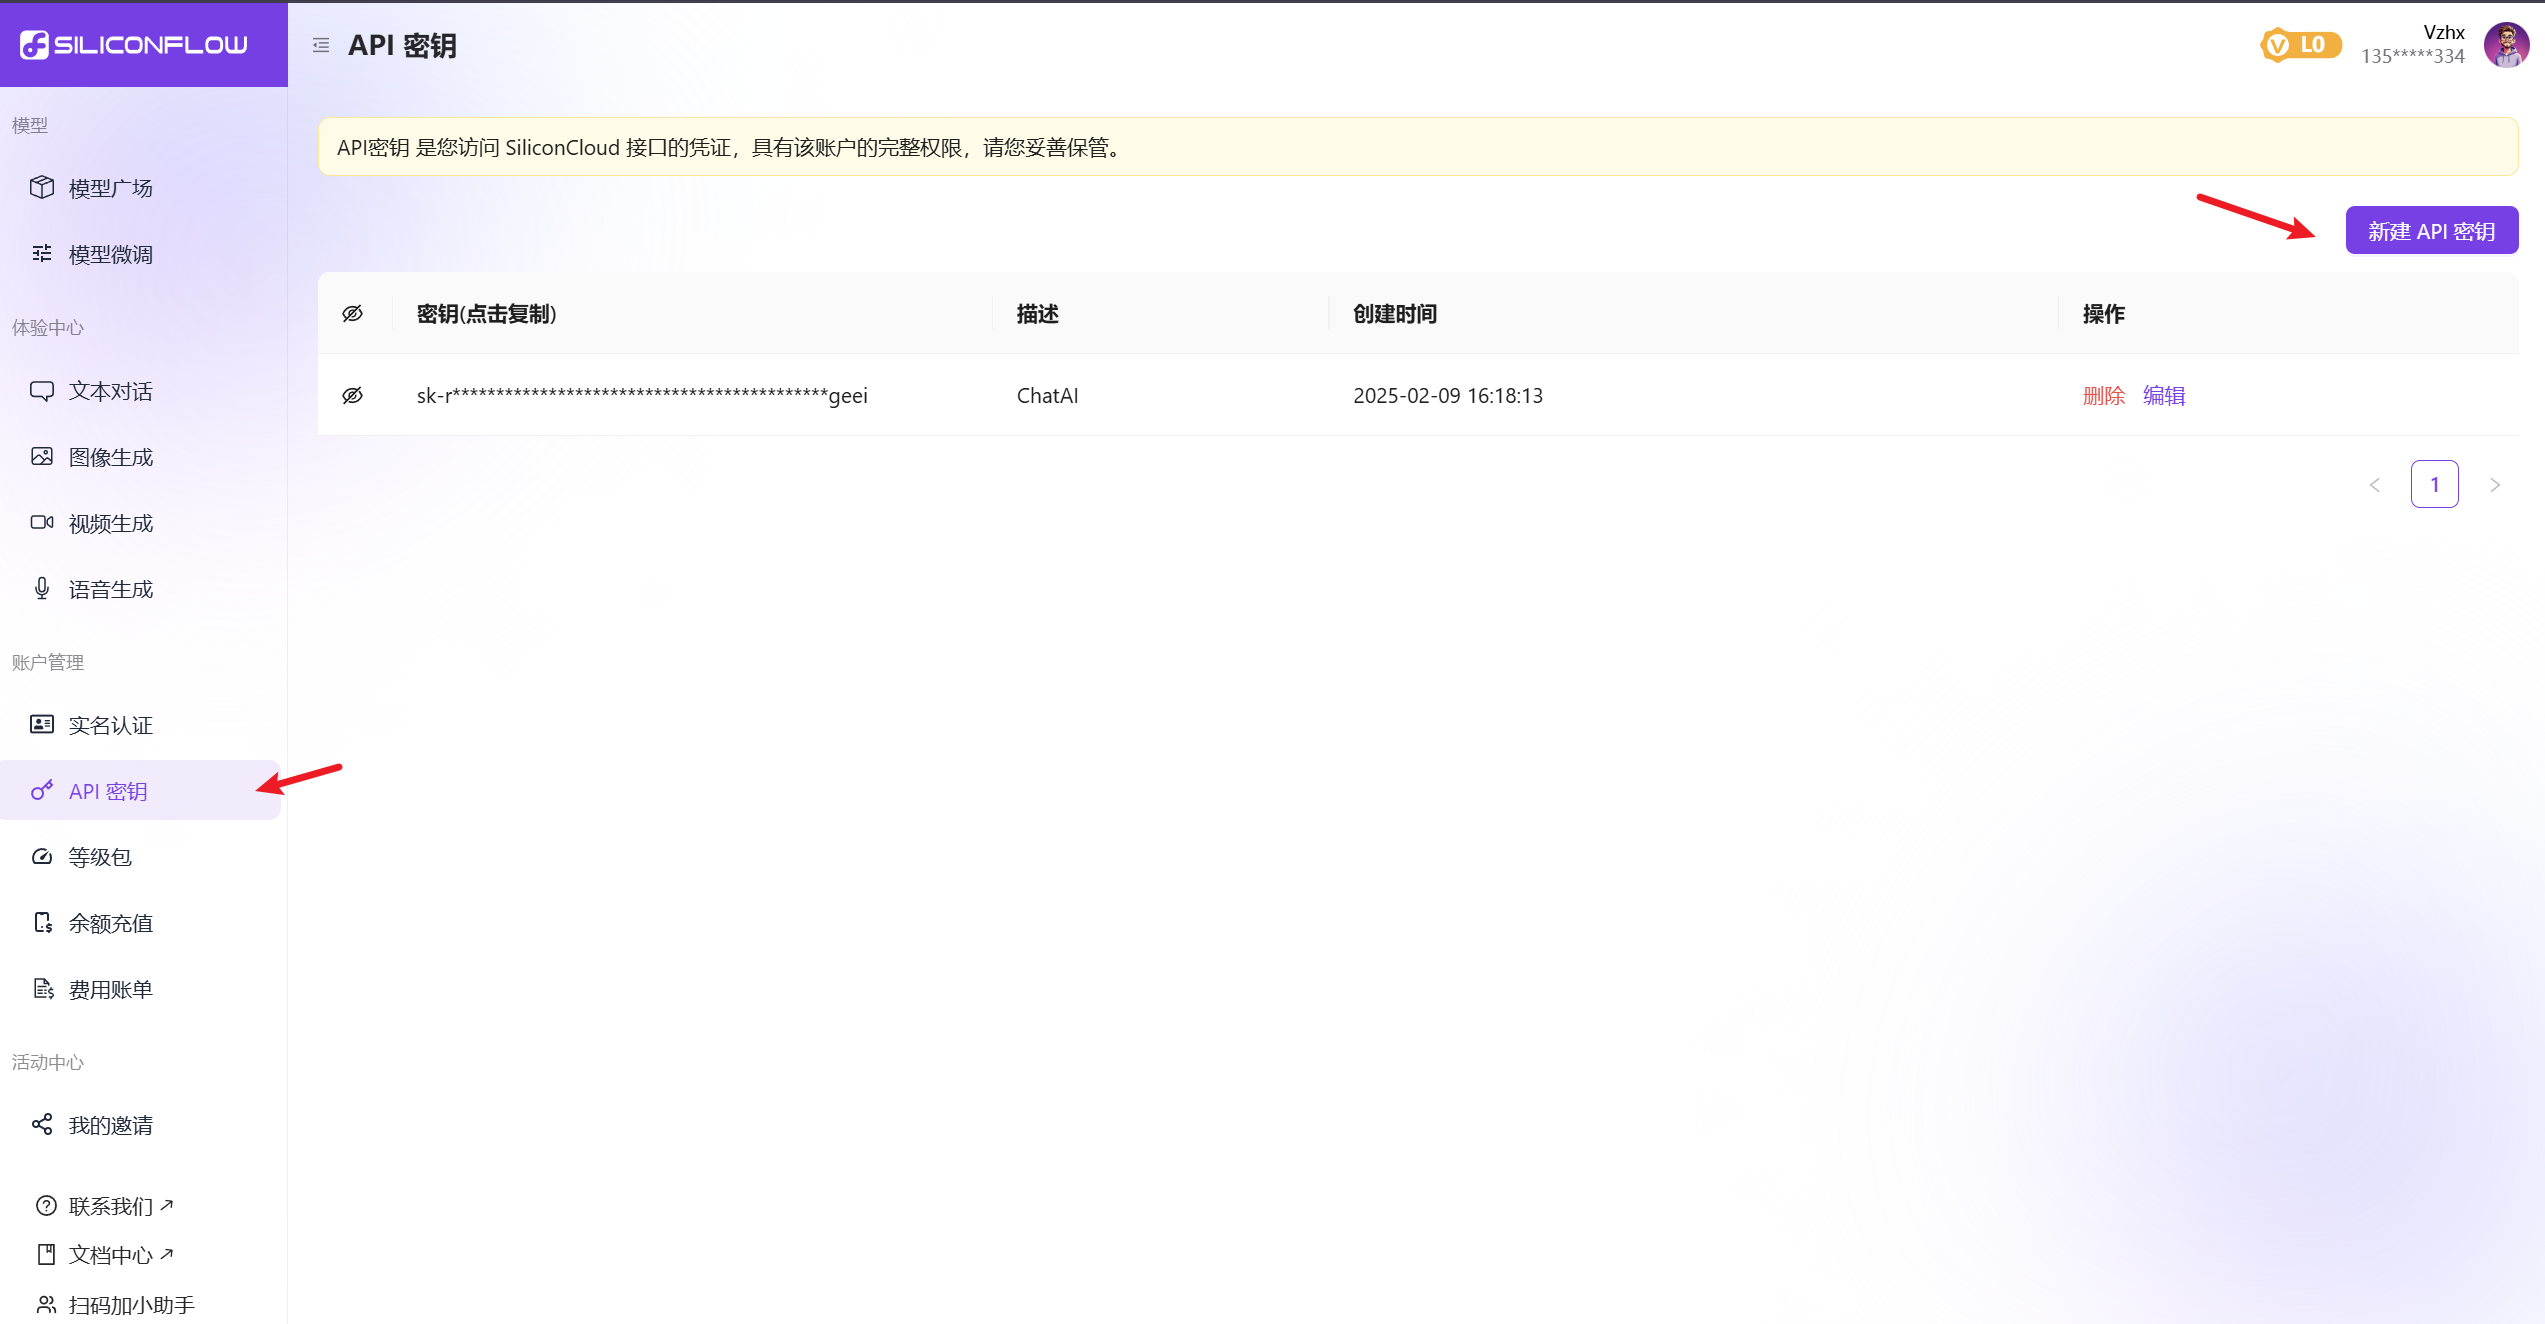Delete the ChatAI API key
This screenshot has width=2545, height=1324.
(2103, 396)
